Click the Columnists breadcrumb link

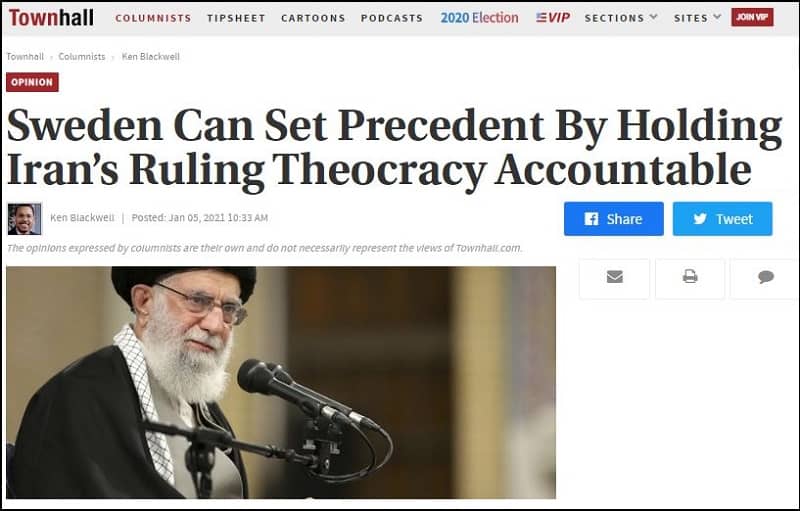(x=82, y=57)
